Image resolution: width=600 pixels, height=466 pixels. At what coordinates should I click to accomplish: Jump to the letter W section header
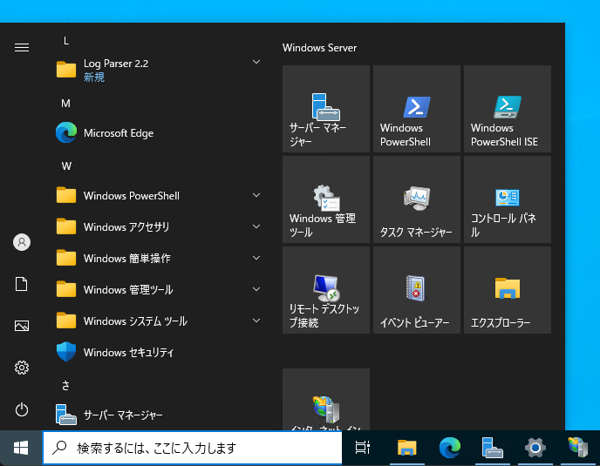[x=66, y=166]
